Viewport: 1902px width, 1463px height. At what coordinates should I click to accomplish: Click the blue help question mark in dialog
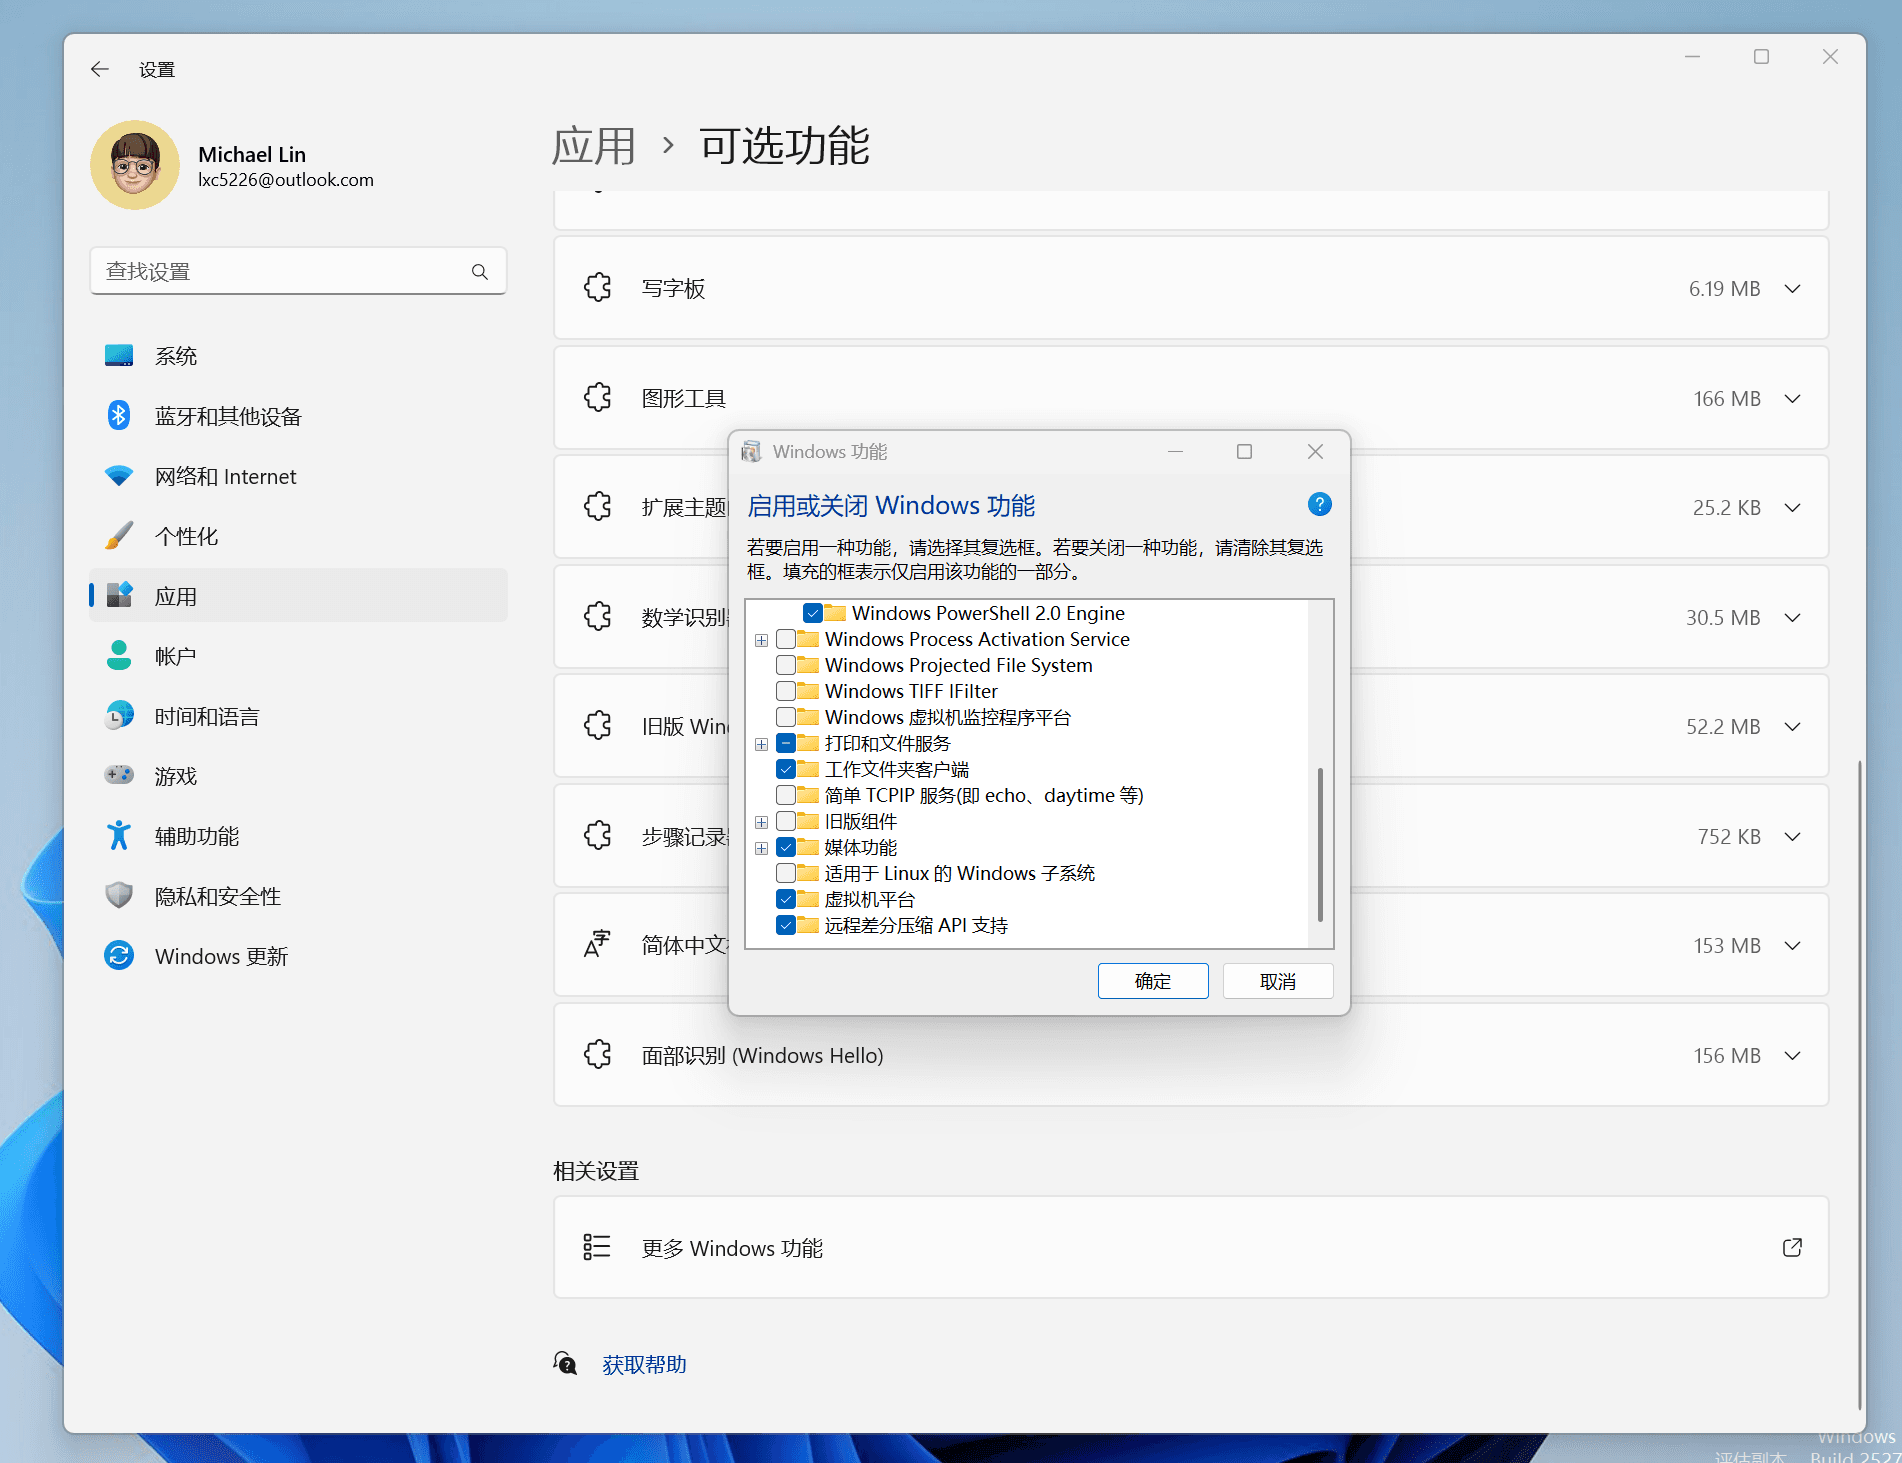[1319, 504]
